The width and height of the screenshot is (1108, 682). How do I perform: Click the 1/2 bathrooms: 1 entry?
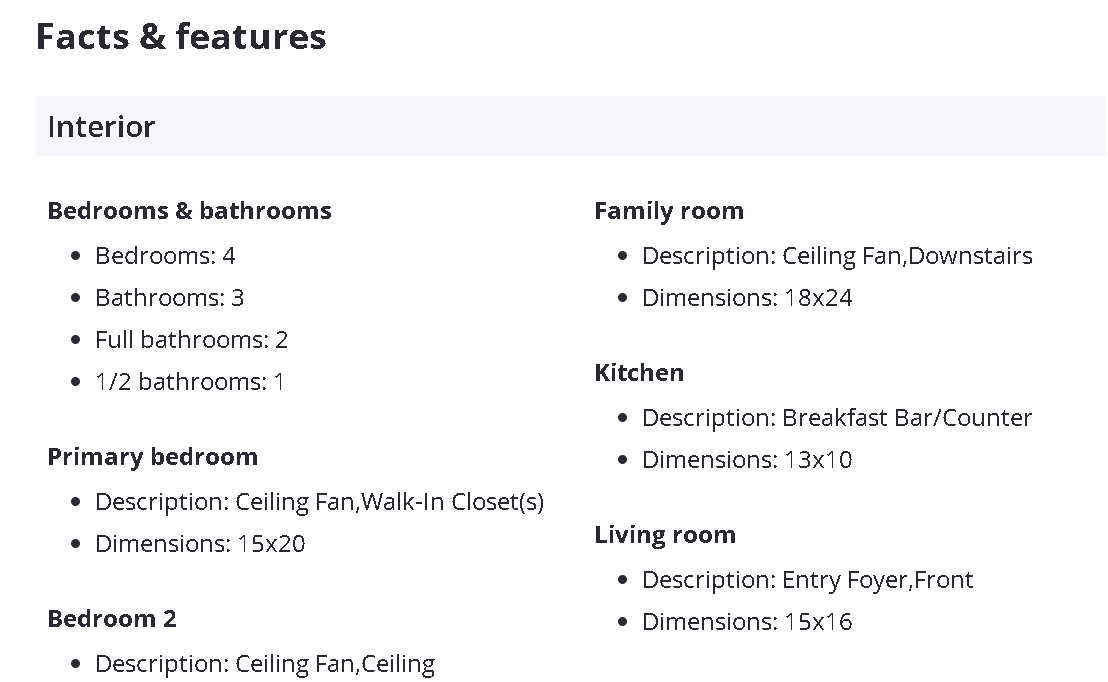190,382
